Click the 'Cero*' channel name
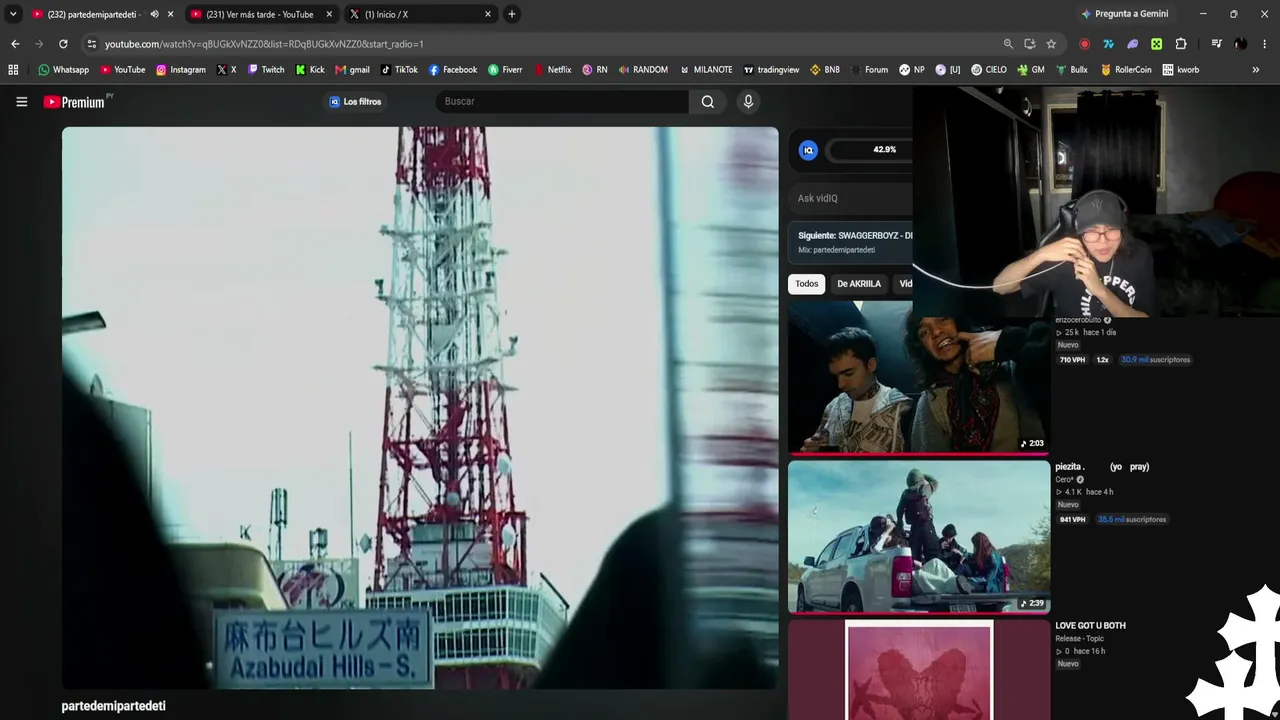 click(1064, 480)
